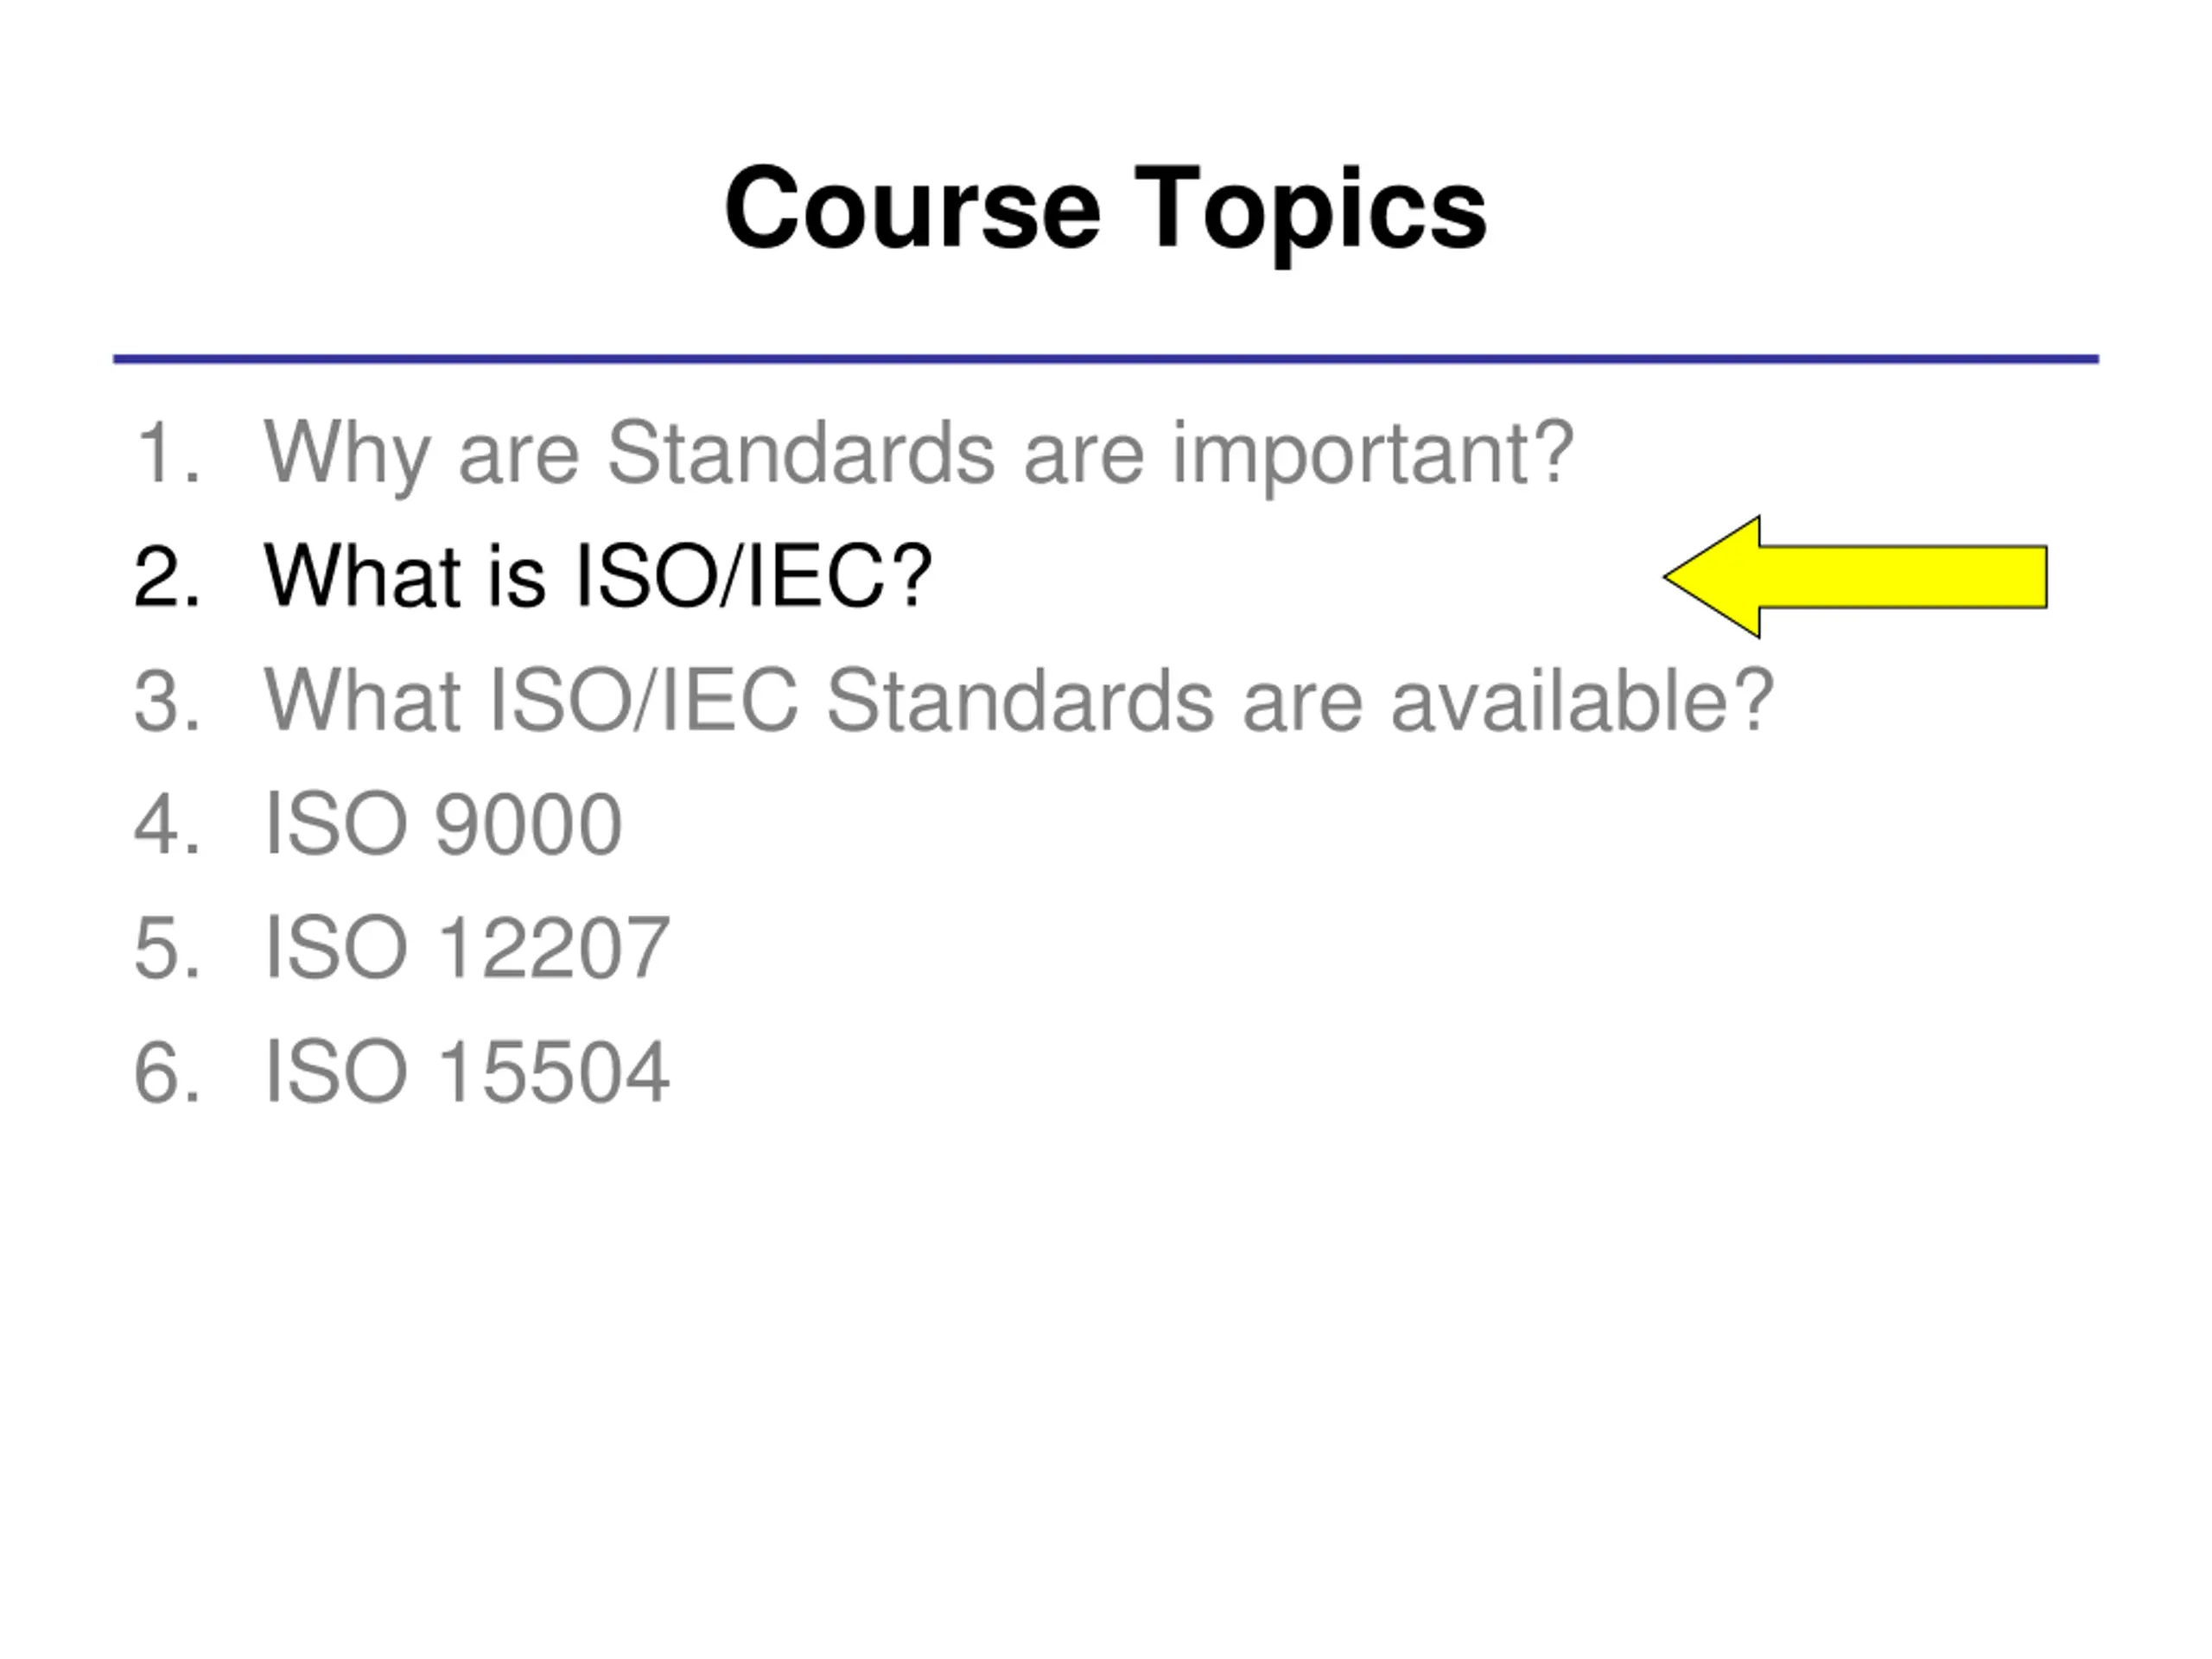The height and width of the screenshot is (1659, 2212).
Task: Select the list number 4.
Action: pos(167,824)
